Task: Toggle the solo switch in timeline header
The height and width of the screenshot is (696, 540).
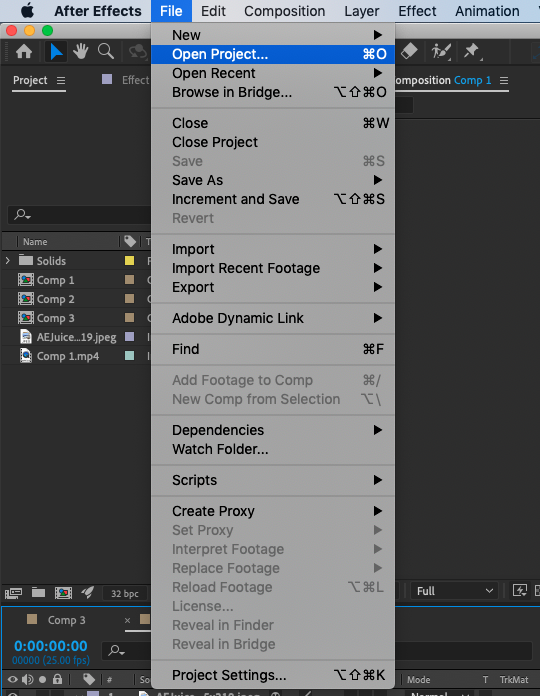Action: coord(42,680)
